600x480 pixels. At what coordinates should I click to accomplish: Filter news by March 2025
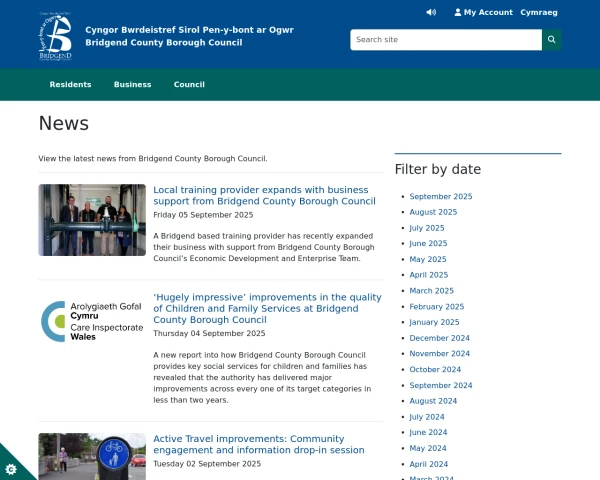(x=431, y=291)
